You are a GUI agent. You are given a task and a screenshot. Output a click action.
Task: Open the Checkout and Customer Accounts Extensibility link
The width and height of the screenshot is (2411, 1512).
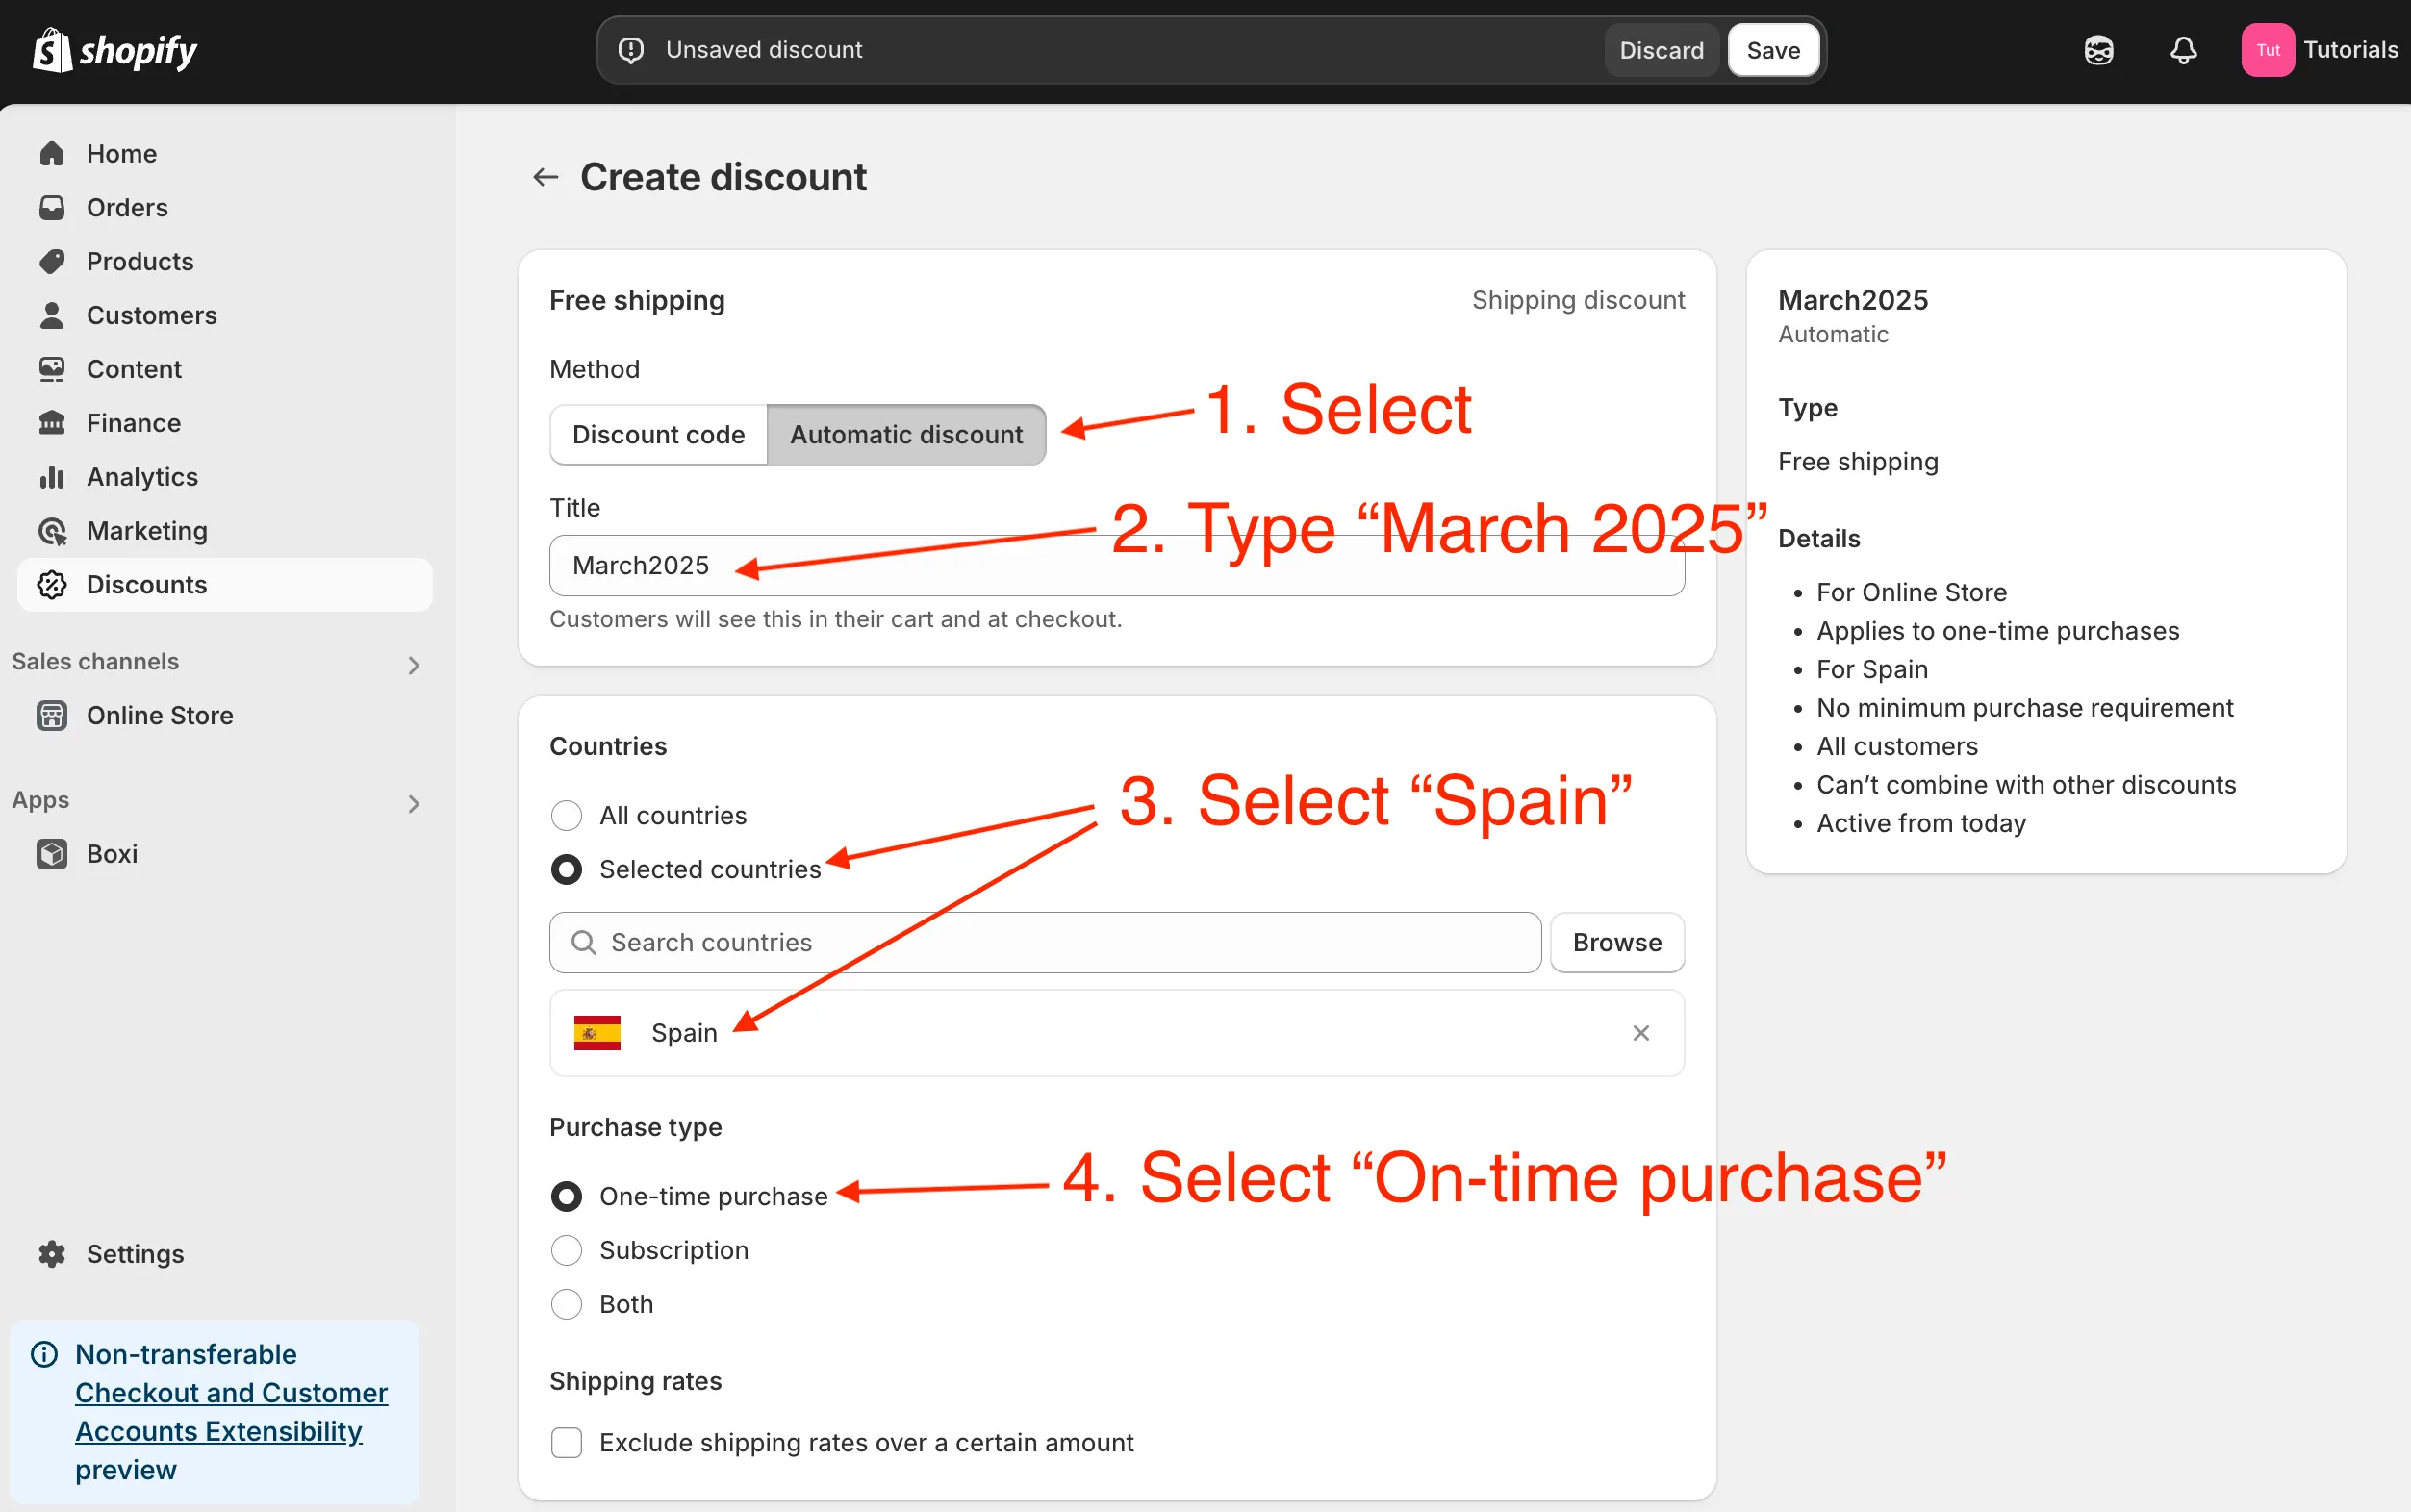coord(231,1411)
